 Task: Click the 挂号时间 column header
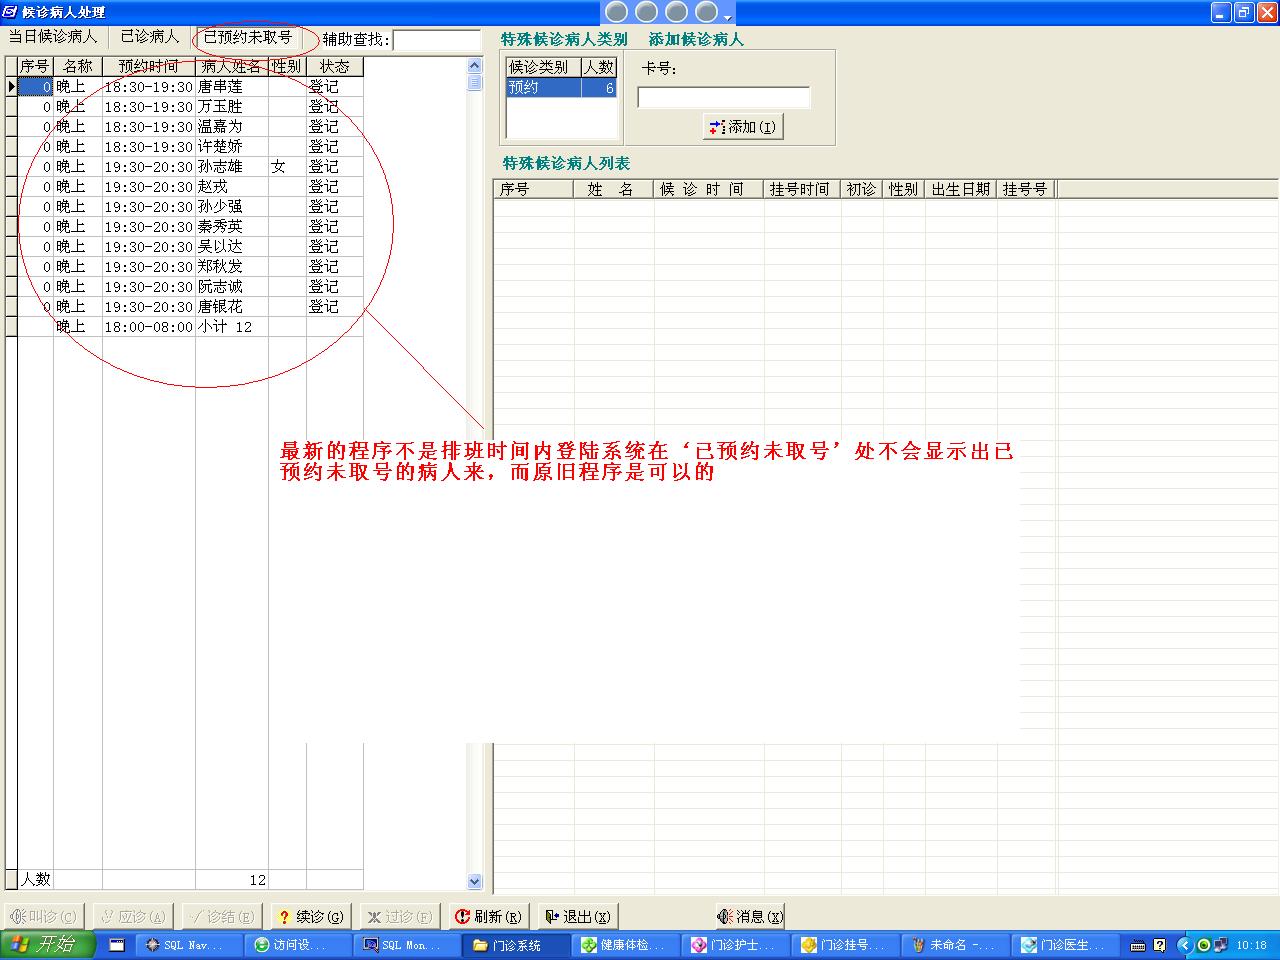tap(800, 189)
